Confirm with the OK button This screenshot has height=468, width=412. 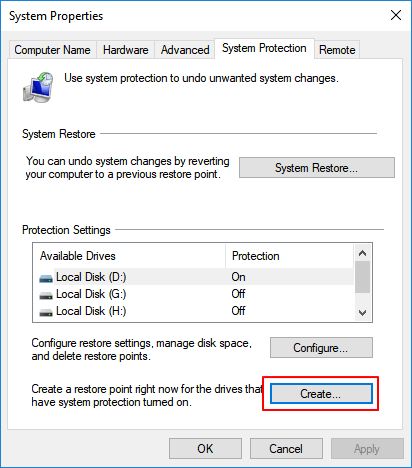click(x=205, y=449)
